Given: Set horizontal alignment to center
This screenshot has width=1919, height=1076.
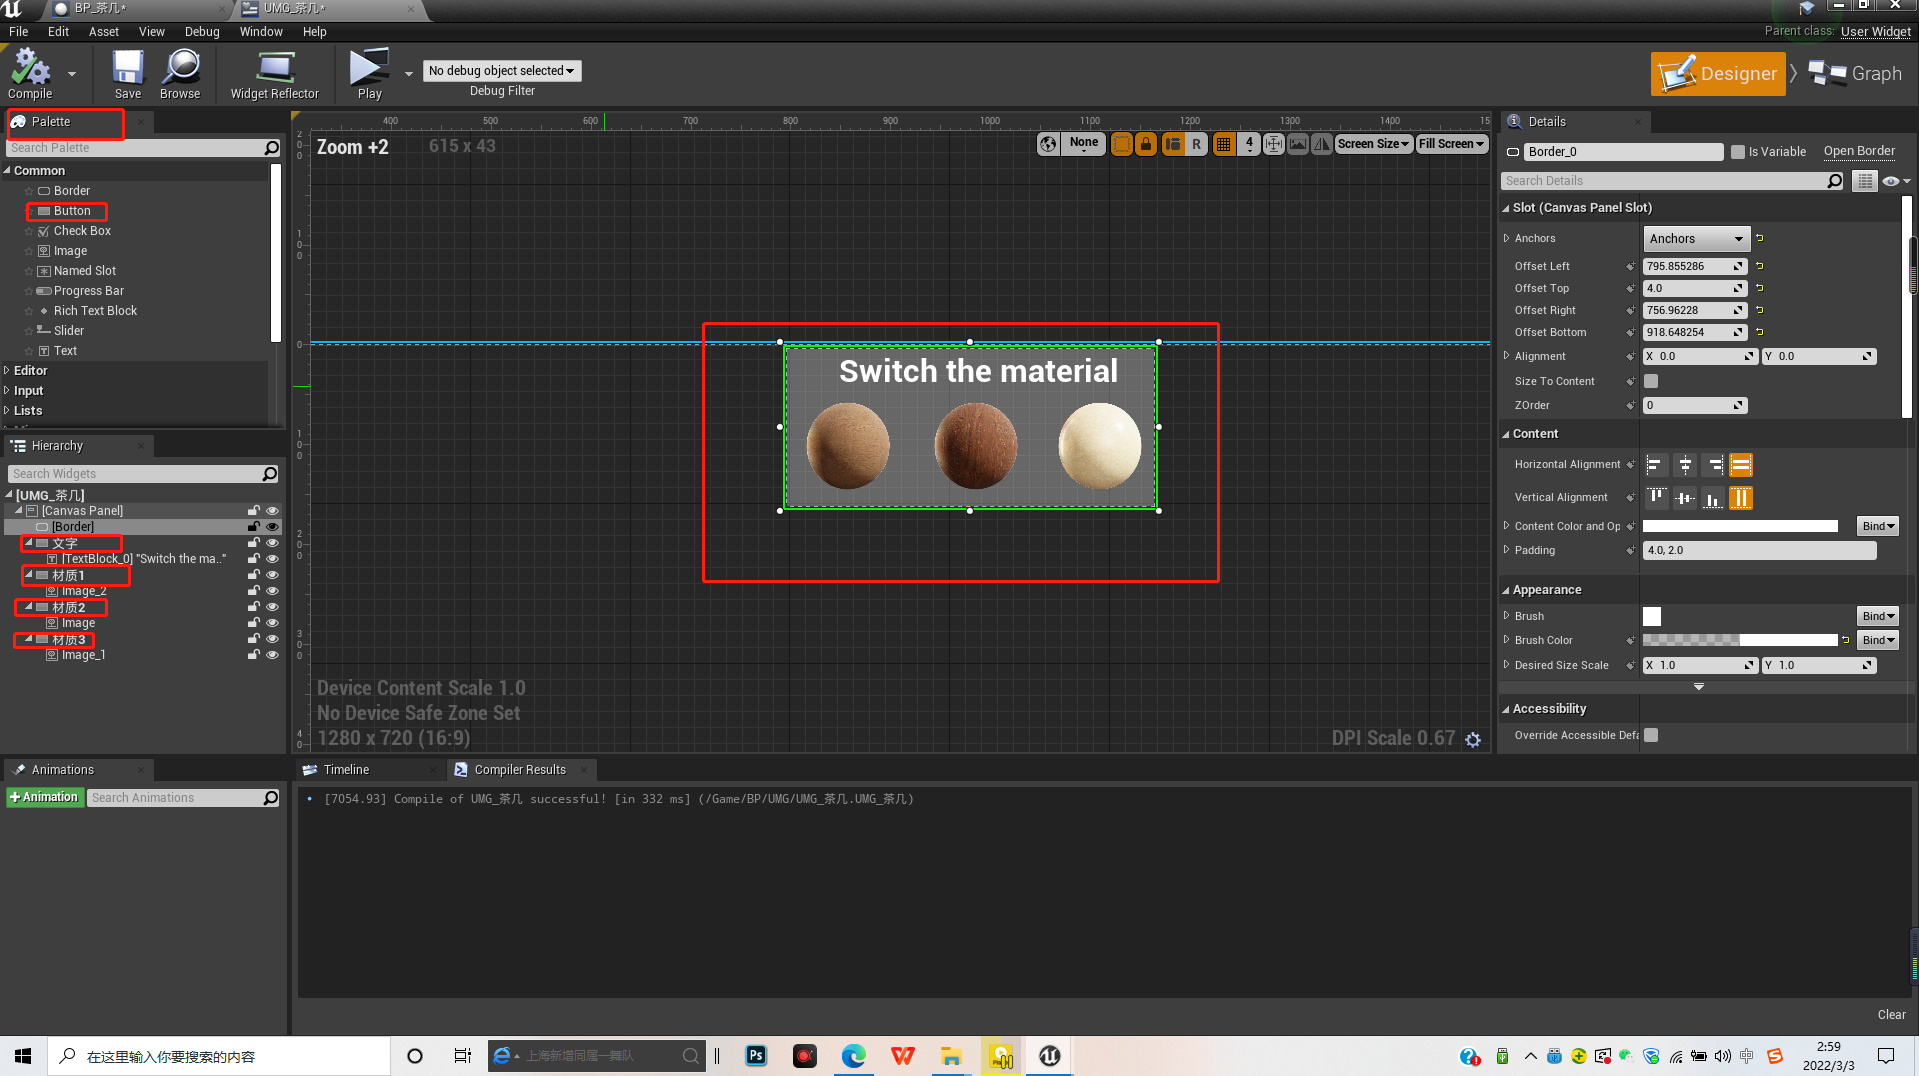Looking at the screenshot, I should pos(1685,465).
